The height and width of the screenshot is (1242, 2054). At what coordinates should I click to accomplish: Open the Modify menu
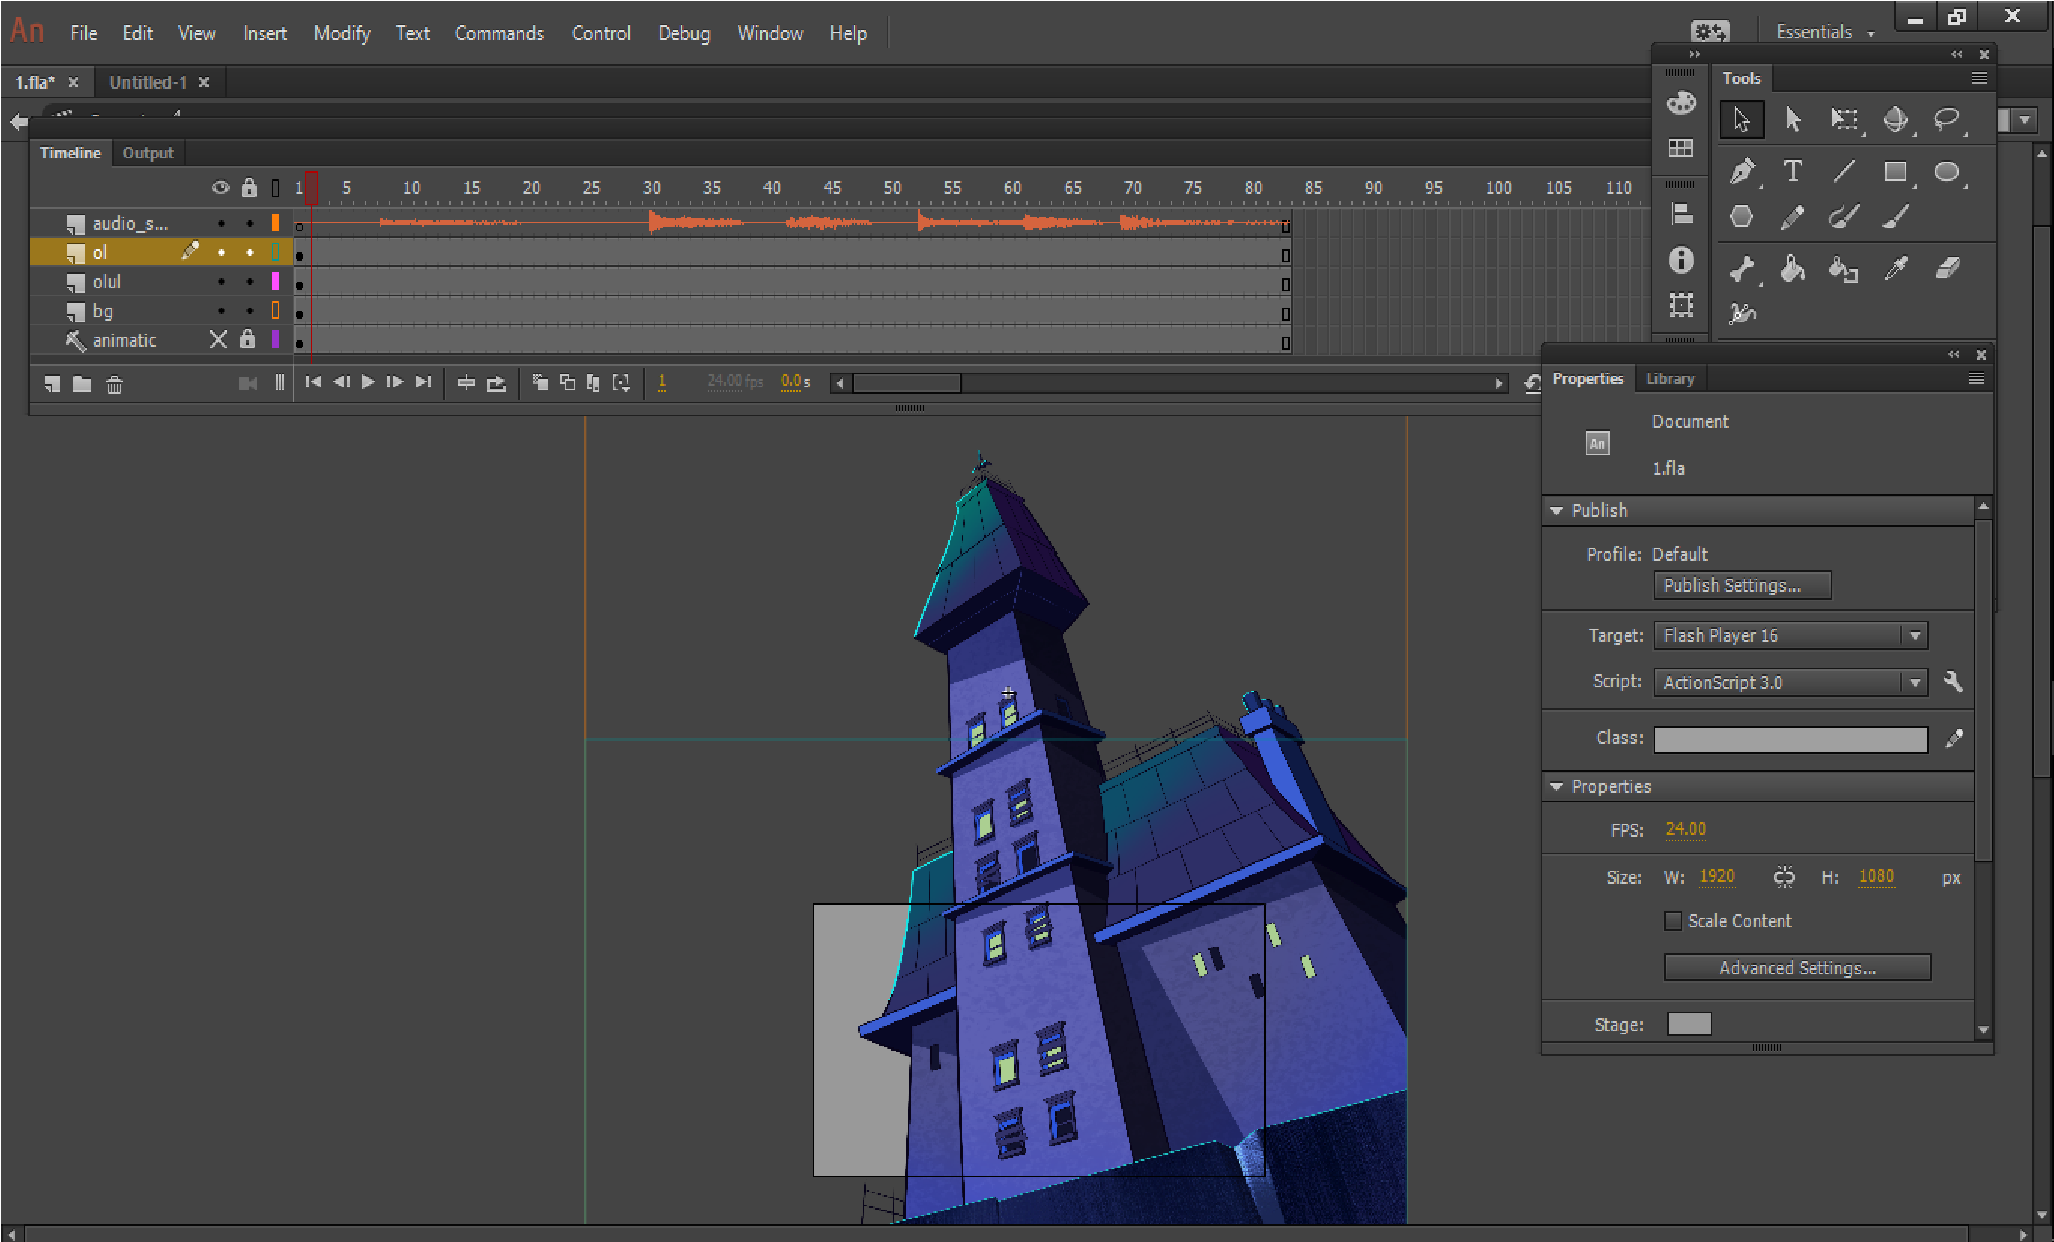342,33
